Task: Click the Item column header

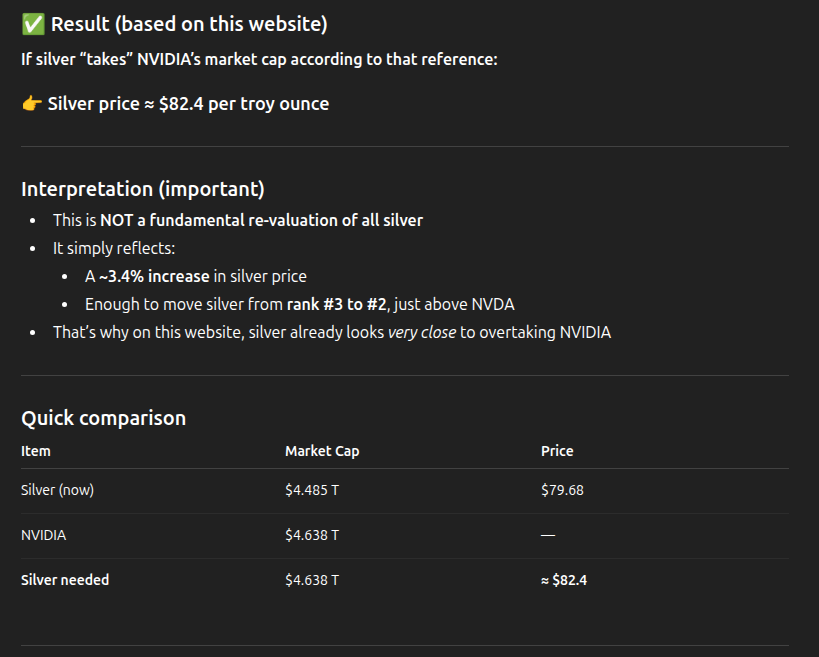Action: coord(36,451)
